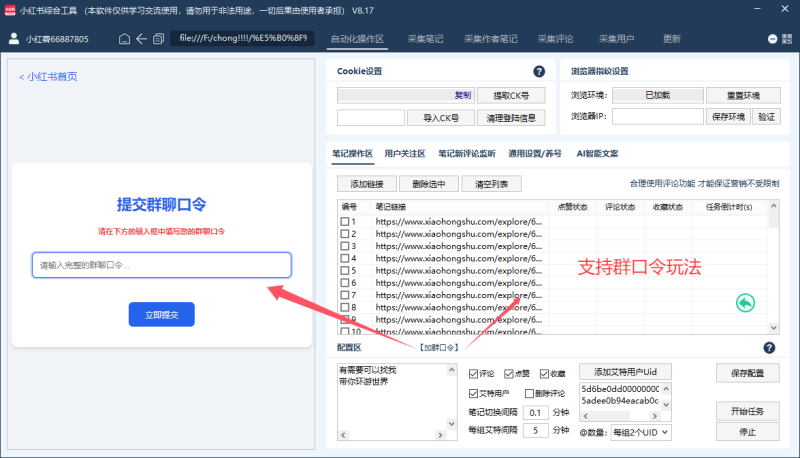Click the grid icon at top right
The height and width of the screenshot is (458, 800).
(x=787, y=39)
